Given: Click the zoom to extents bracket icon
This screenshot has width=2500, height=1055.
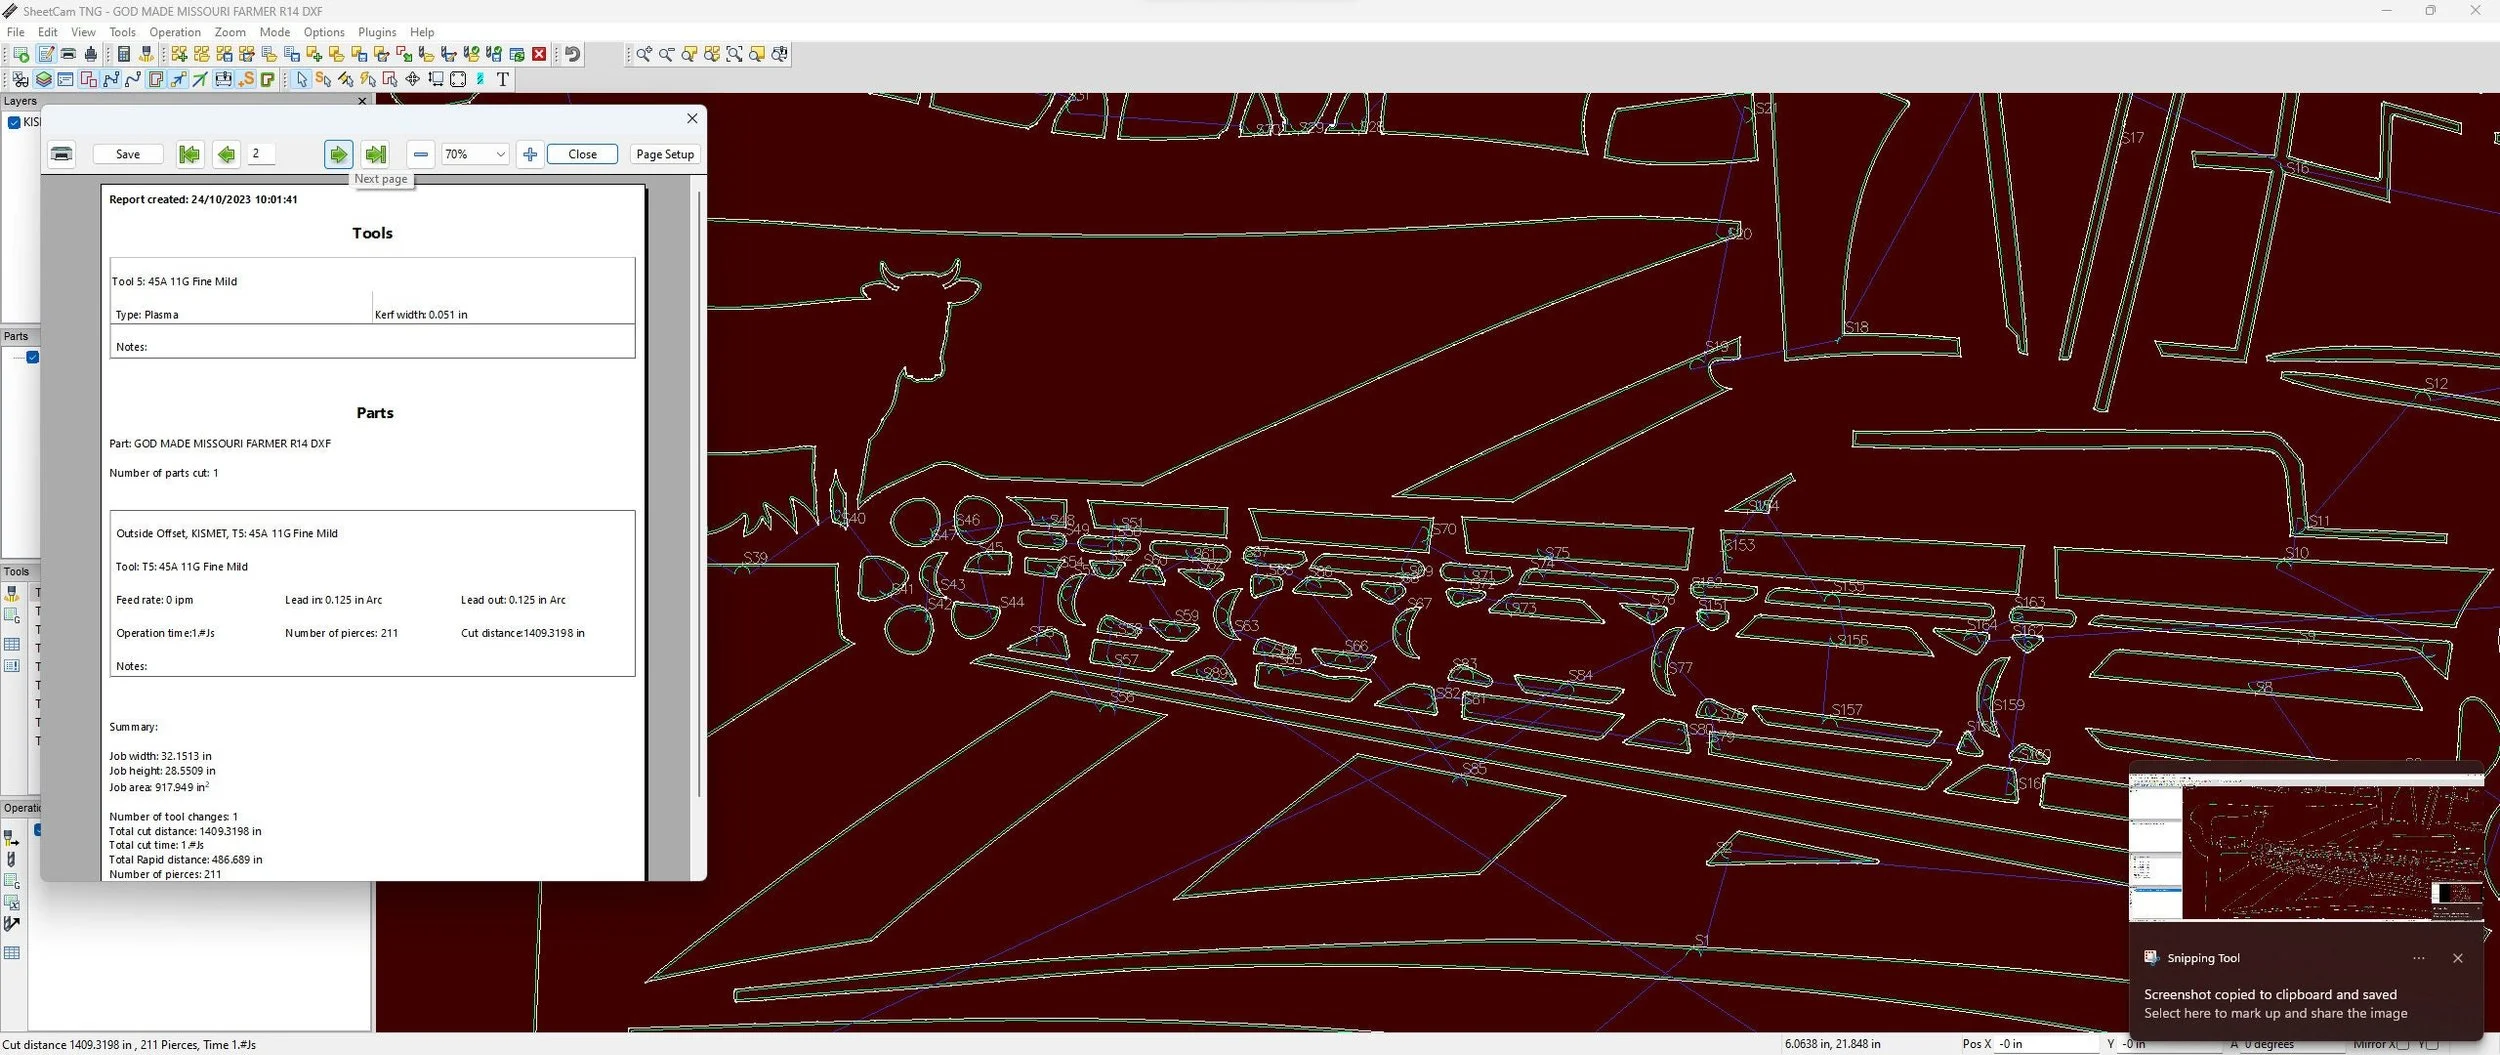Looking at the screenshot, I should (x=735, y=54).
